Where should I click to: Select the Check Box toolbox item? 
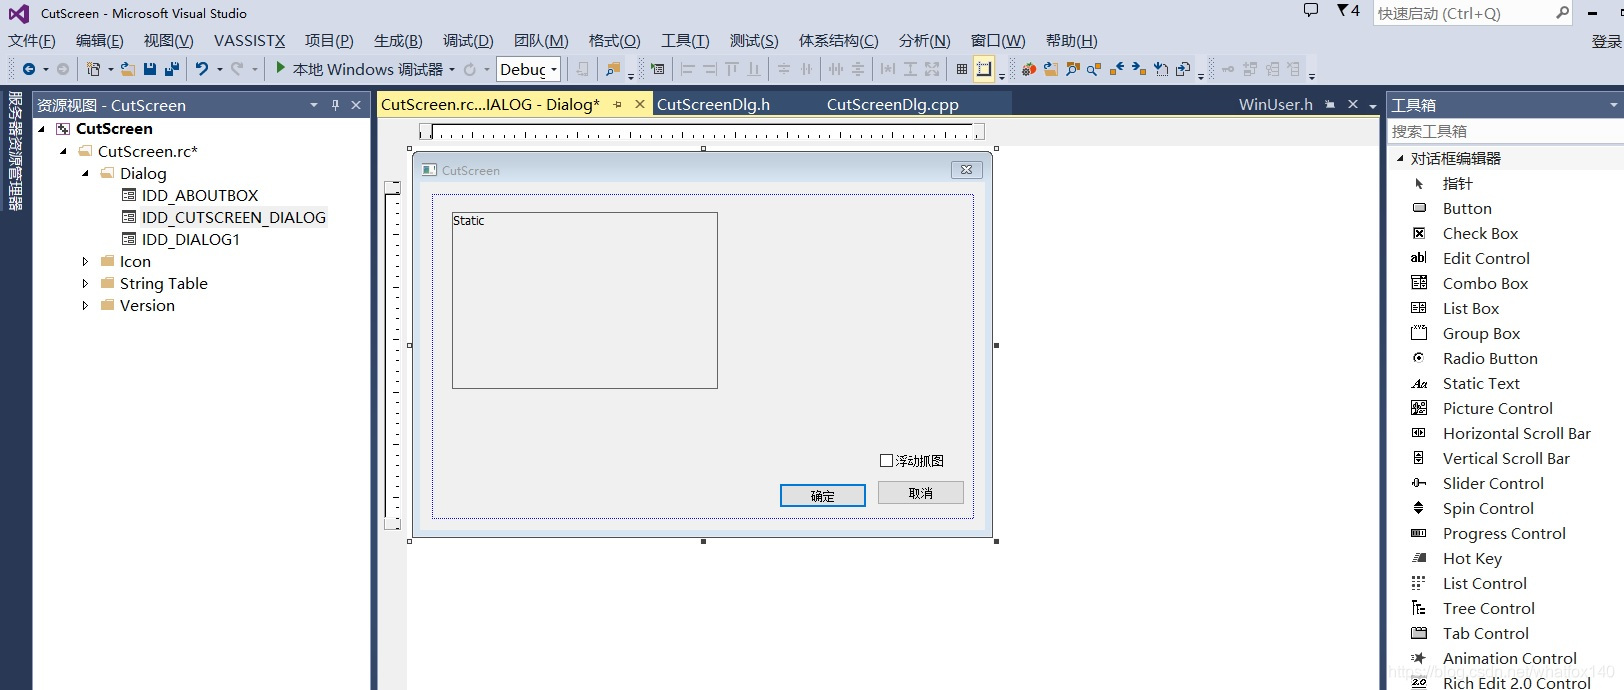(x=1480, y=233)
